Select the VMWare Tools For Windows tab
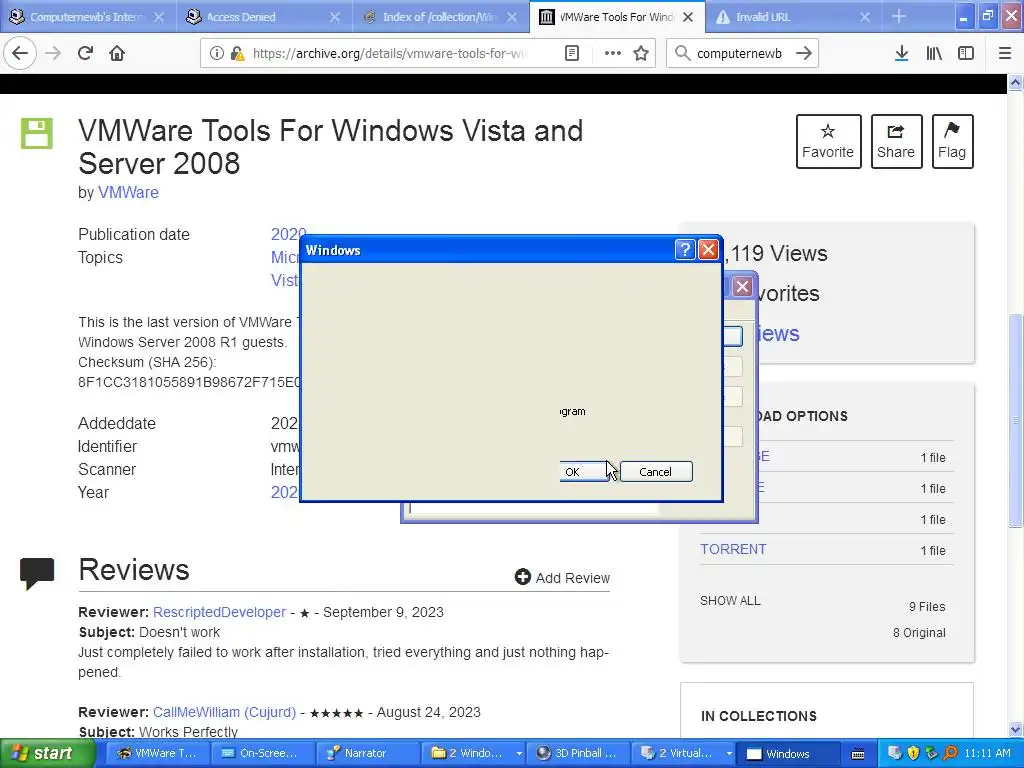The height and width of the screenshot is (768, 1024). point(616,16)
